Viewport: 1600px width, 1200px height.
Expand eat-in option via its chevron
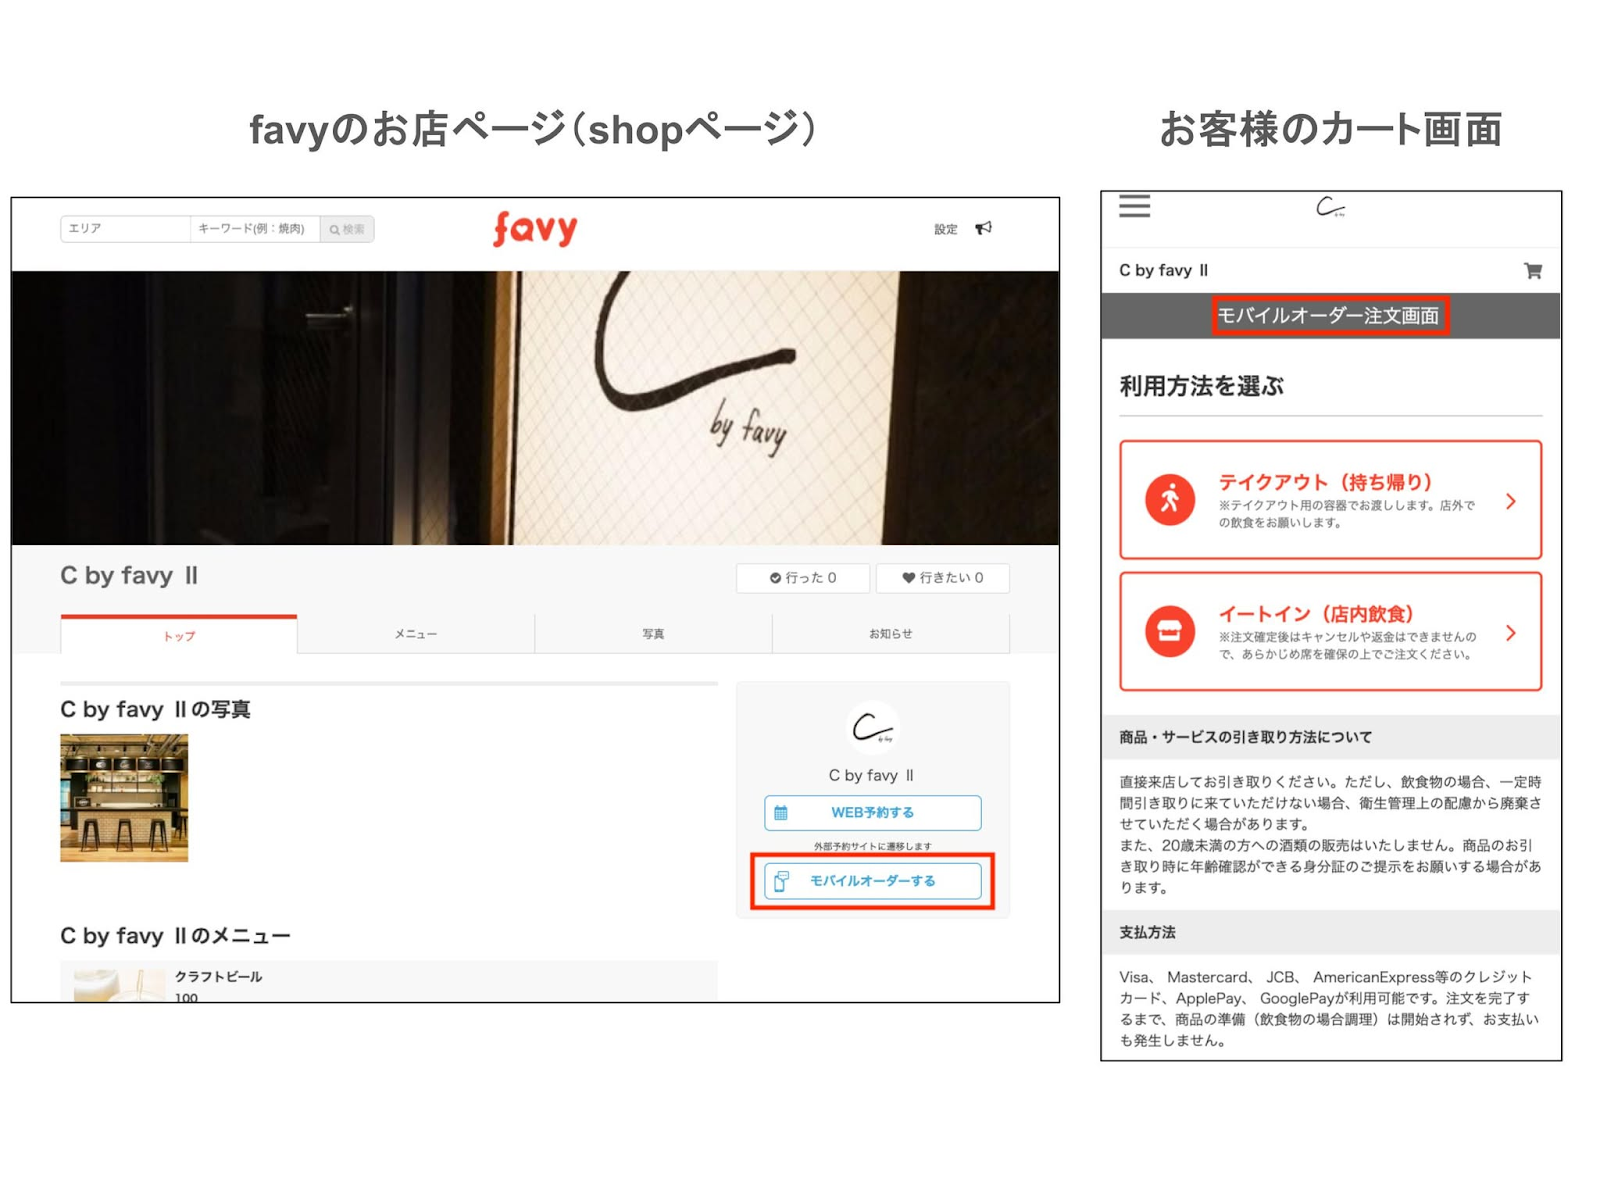tap(1511, 633)
